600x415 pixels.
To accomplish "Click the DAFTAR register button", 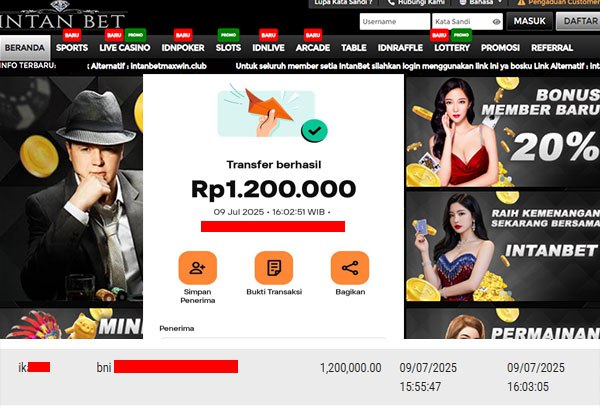I will tap(578, 21).
